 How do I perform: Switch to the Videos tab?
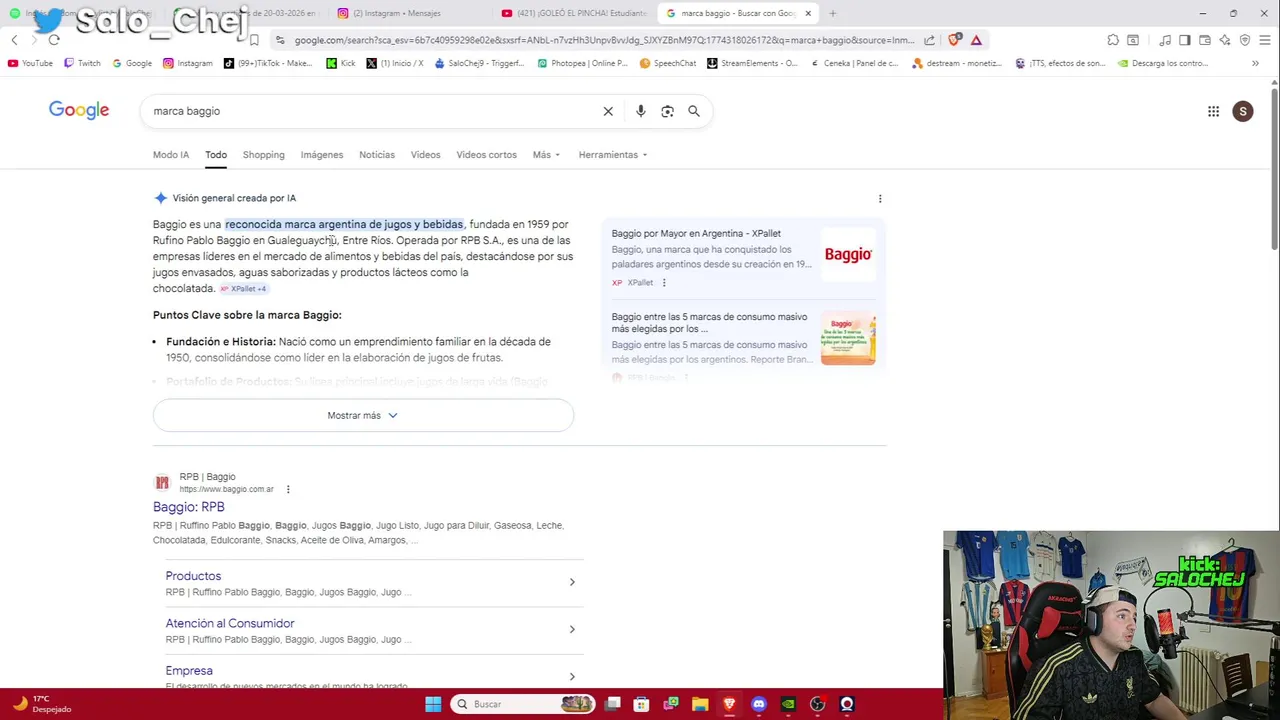tap(425, 155)
